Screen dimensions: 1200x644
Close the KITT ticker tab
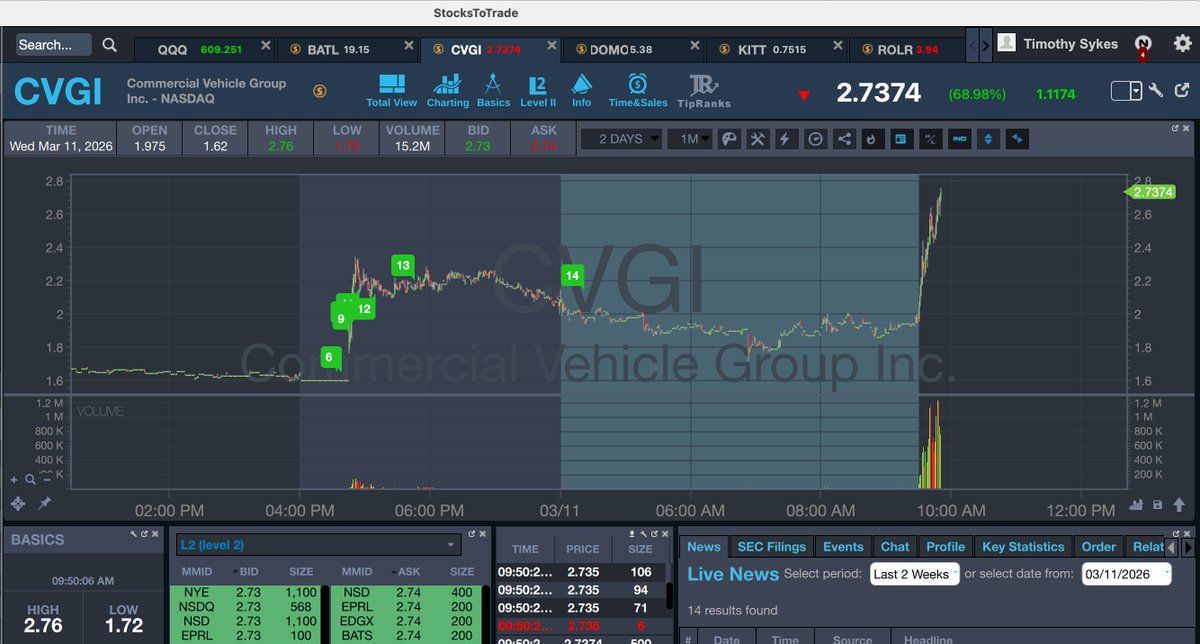click(836, 46)
